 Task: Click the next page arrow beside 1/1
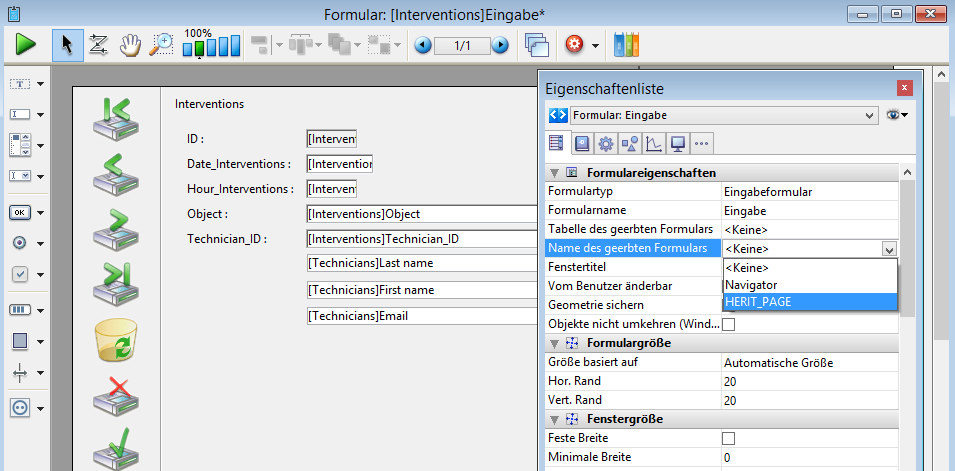[500, 45]
